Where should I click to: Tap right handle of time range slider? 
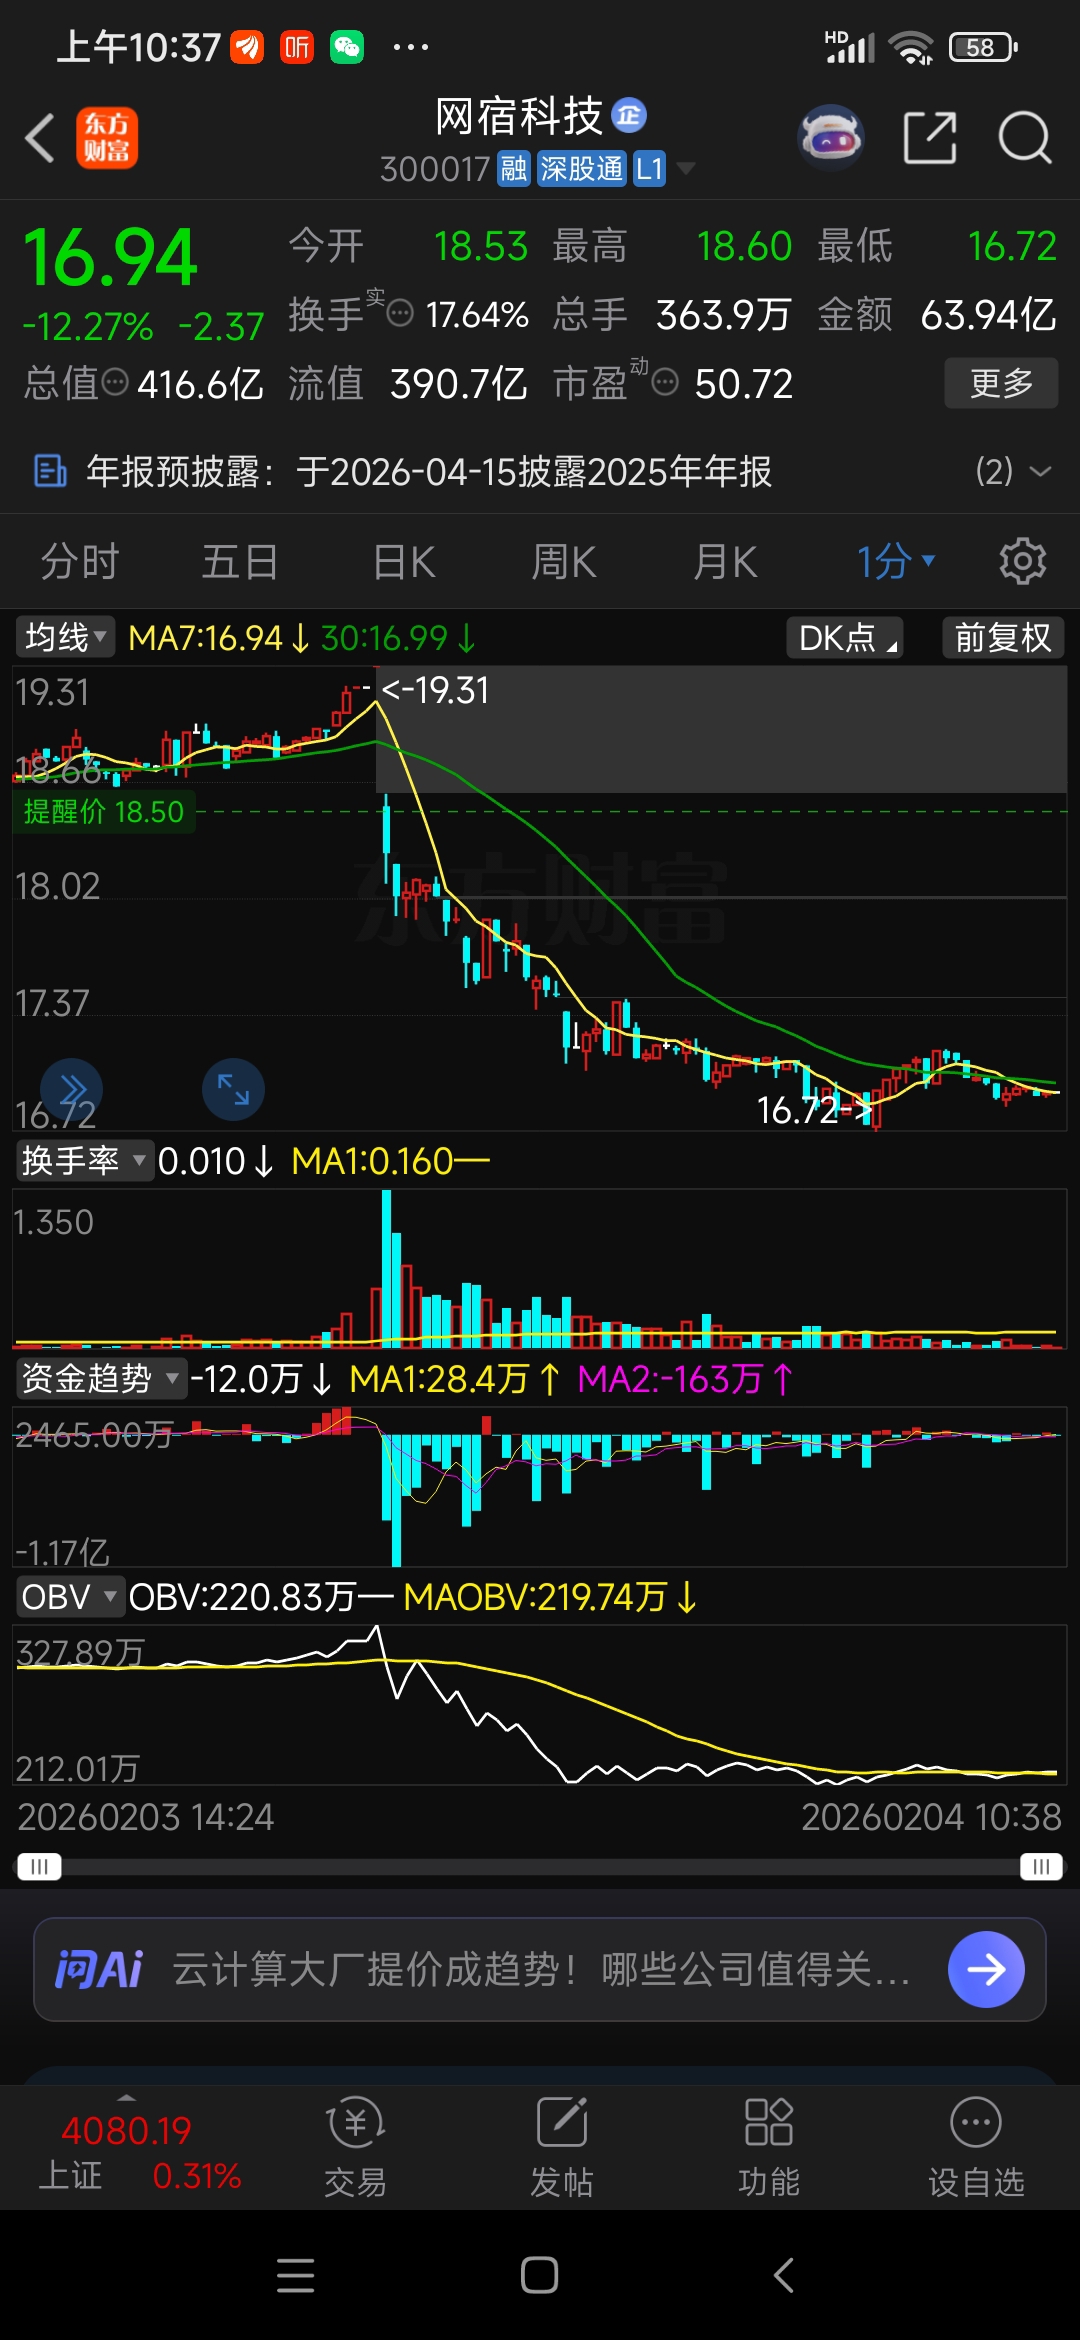1041,1866
